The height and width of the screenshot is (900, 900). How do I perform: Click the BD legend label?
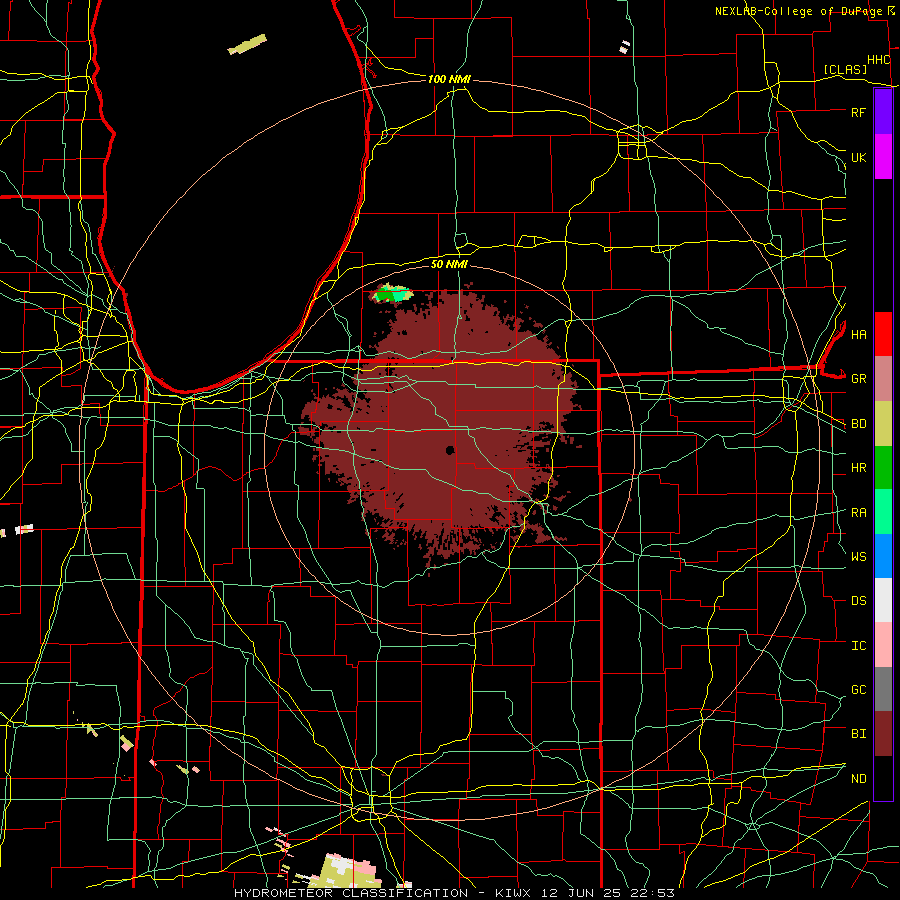(858, 424)
